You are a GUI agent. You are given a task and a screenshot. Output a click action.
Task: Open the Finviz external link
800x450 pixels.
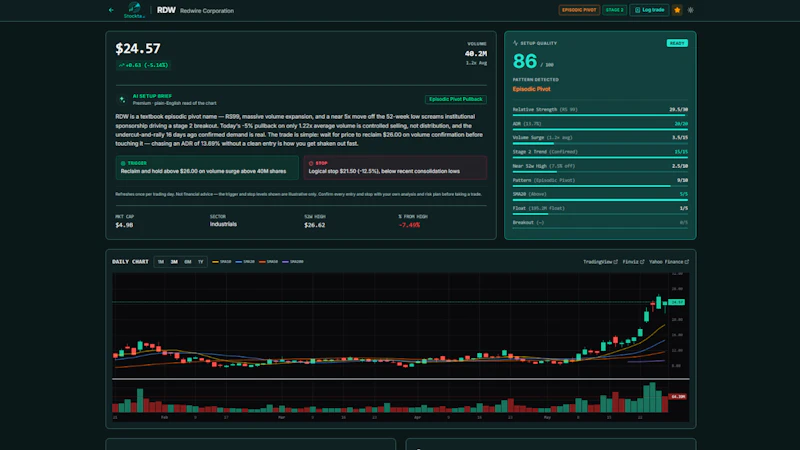pyautogui.click(x=633, y=262)
